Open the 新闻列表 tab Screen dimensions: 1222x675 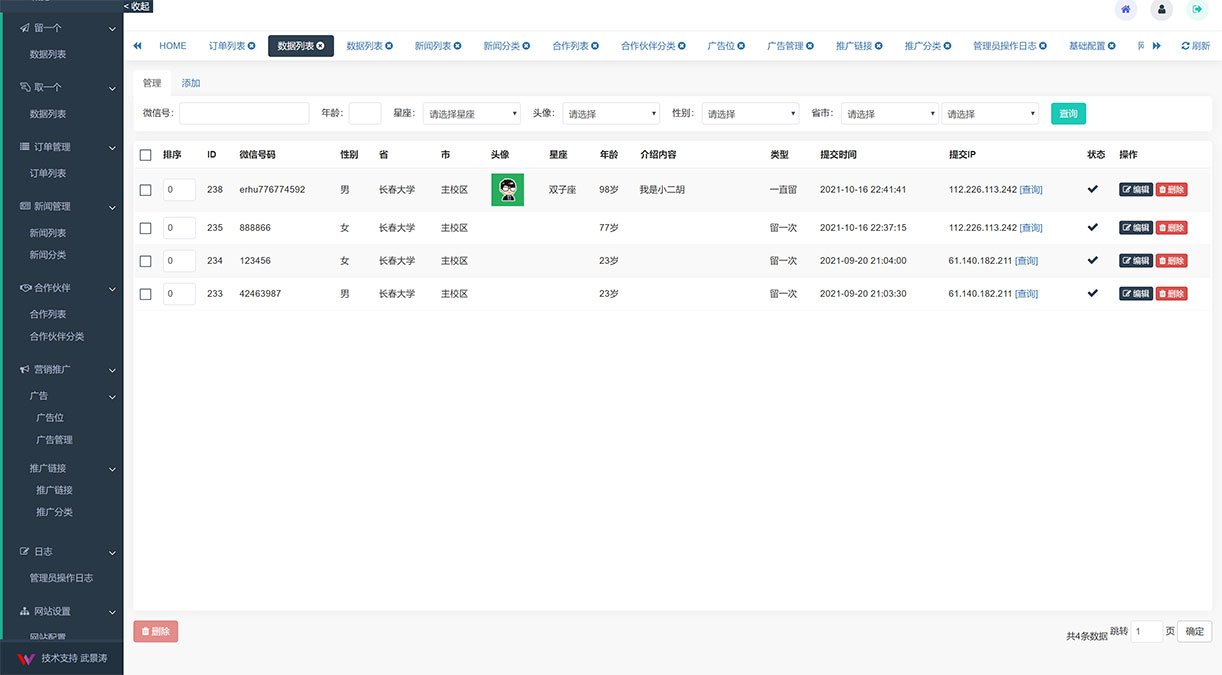[432, 46]
